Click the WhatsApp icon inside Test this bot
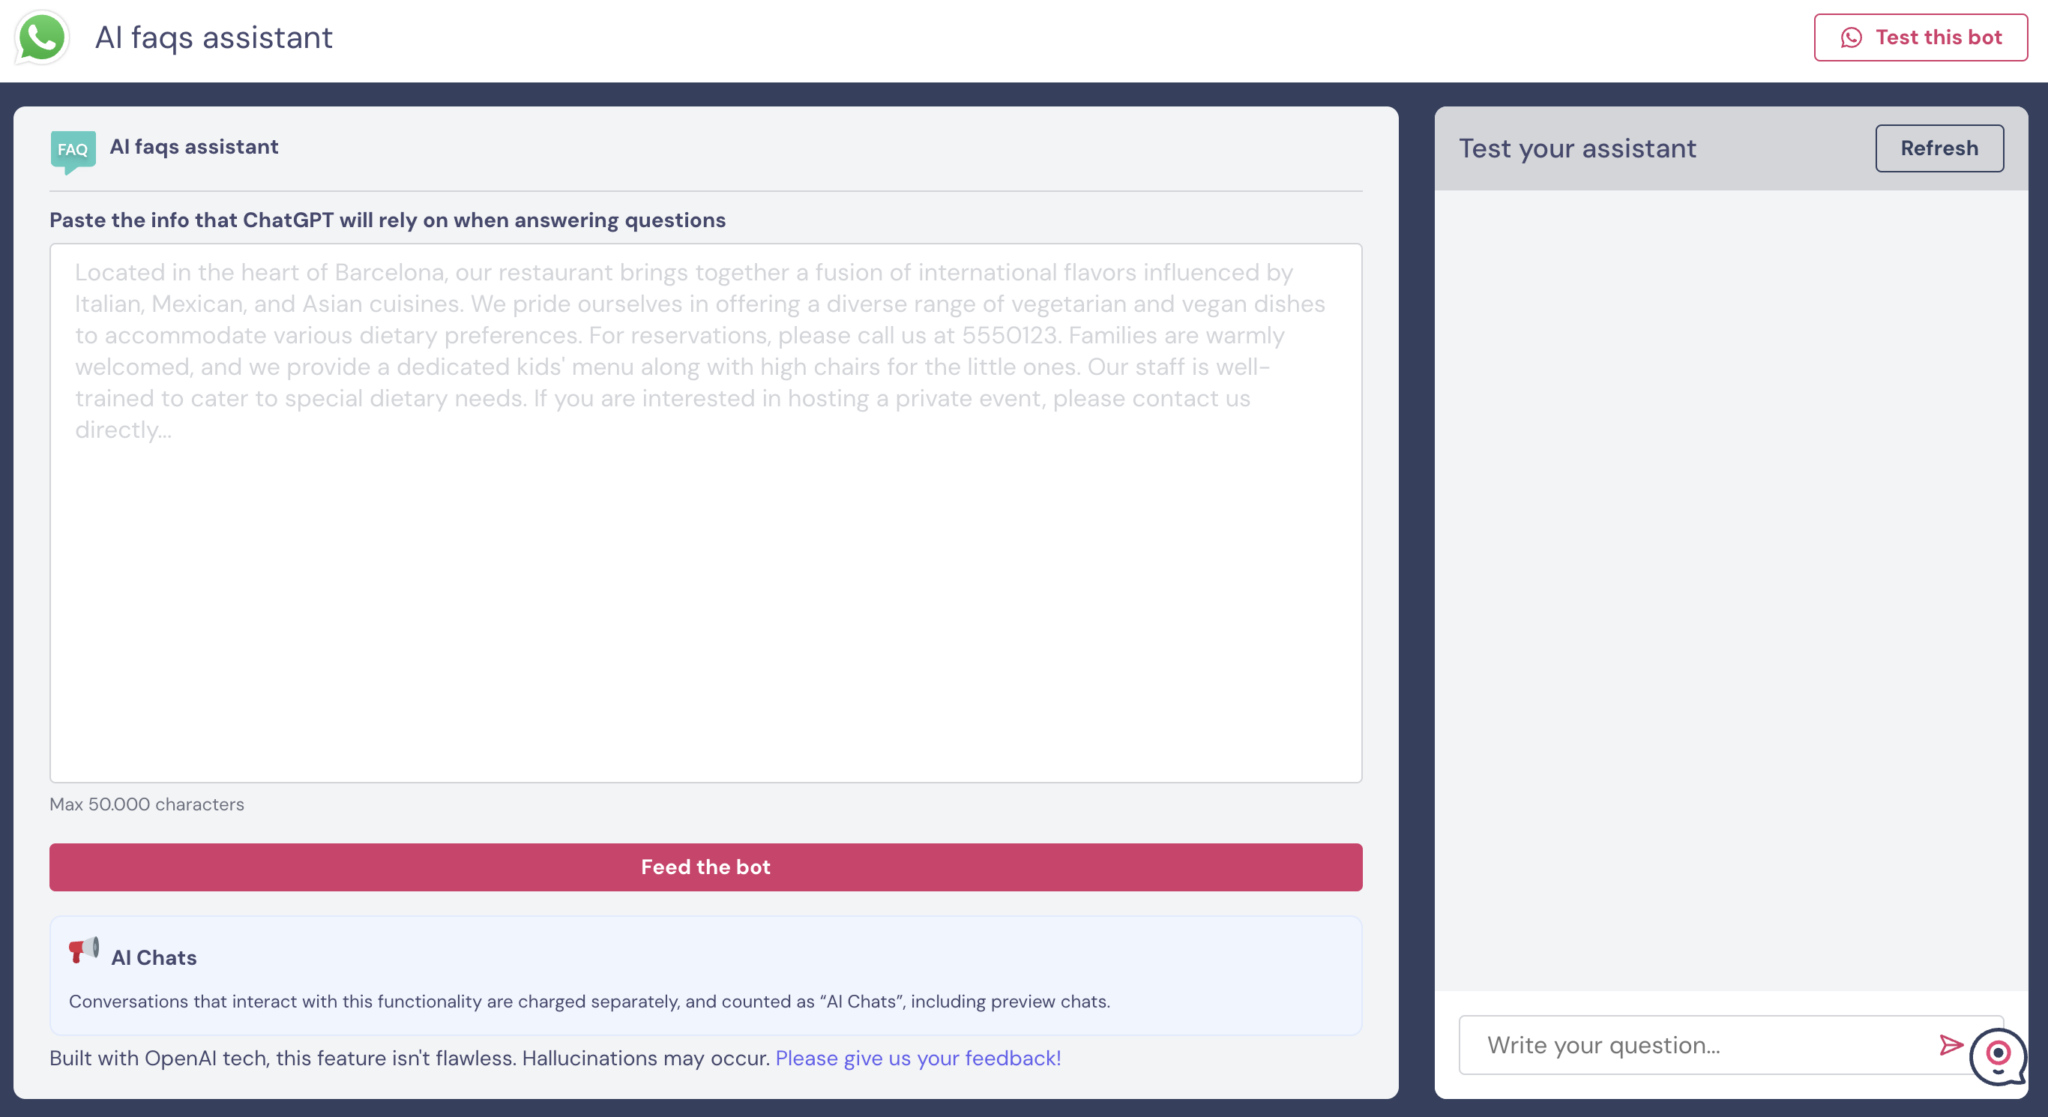The height and width of the screenshot is (1117, 2048). 1851,38
